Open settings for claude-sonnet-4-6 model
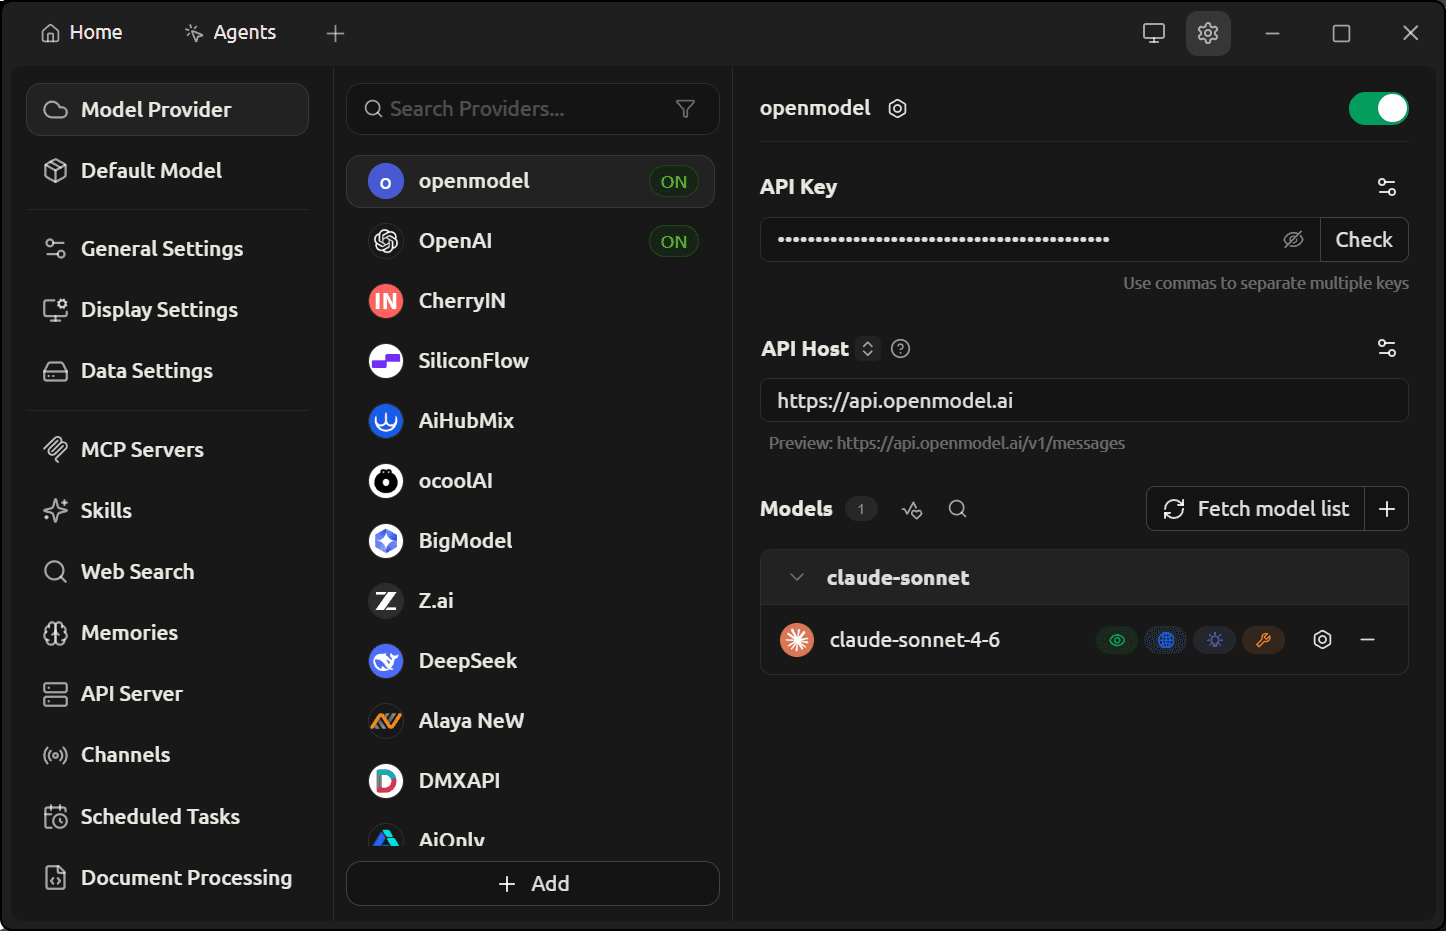 (1322, 640)
